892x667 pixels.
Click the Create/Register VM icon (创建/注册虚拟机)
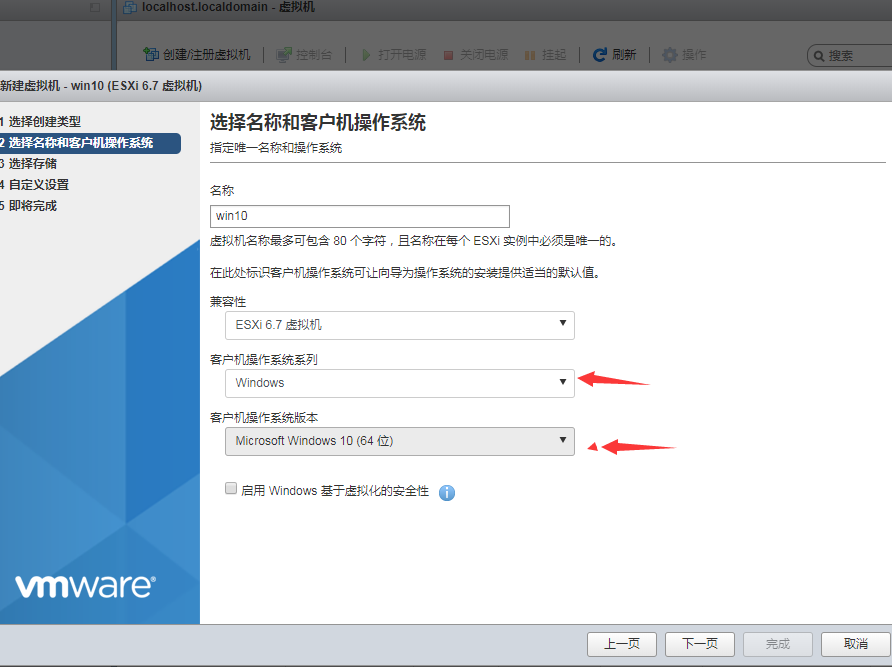pyautogui.click(x=151, y=54)
